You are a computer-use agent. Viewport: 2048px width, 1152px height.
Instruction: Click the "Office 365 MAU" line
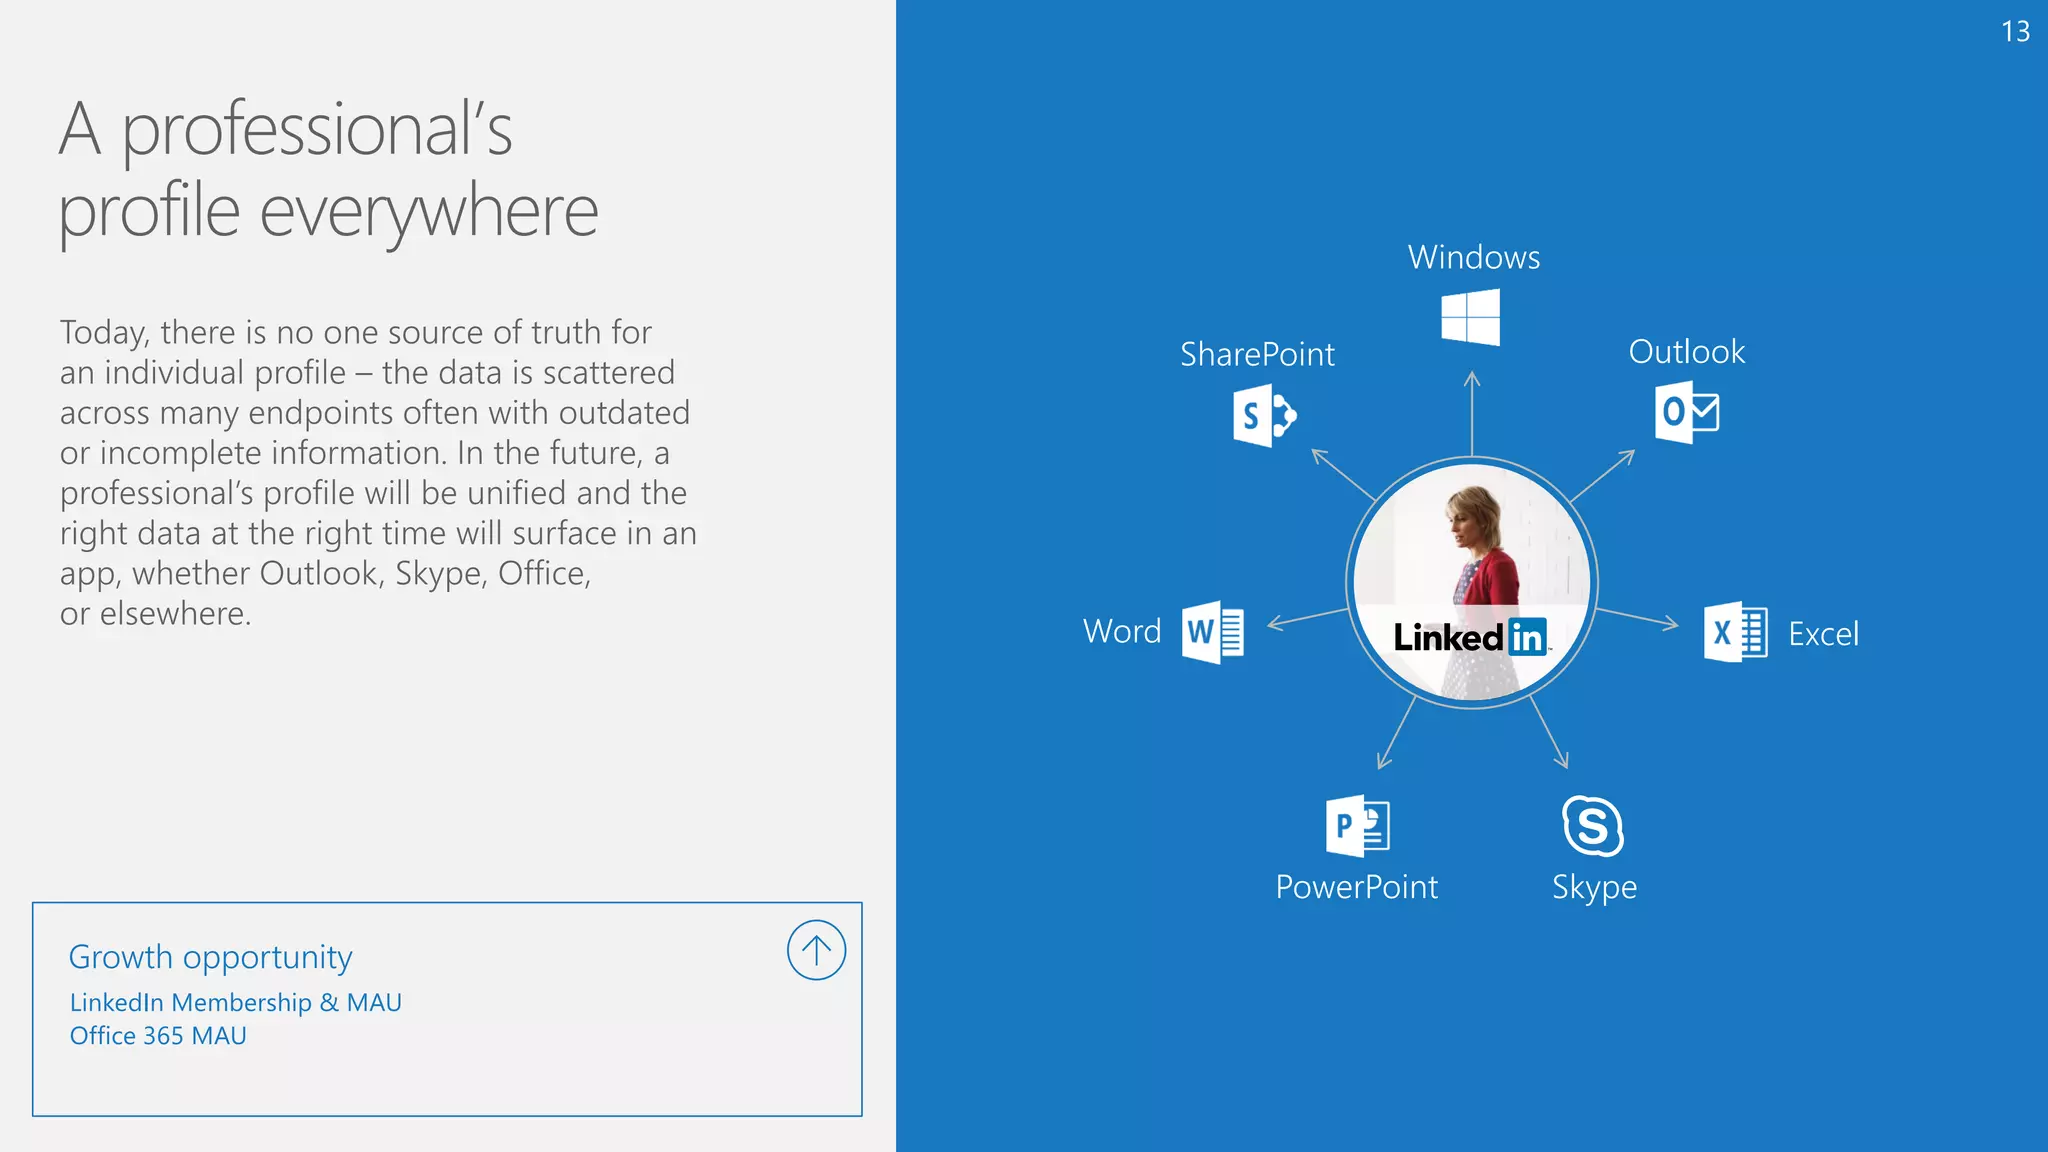[158, 1036]
